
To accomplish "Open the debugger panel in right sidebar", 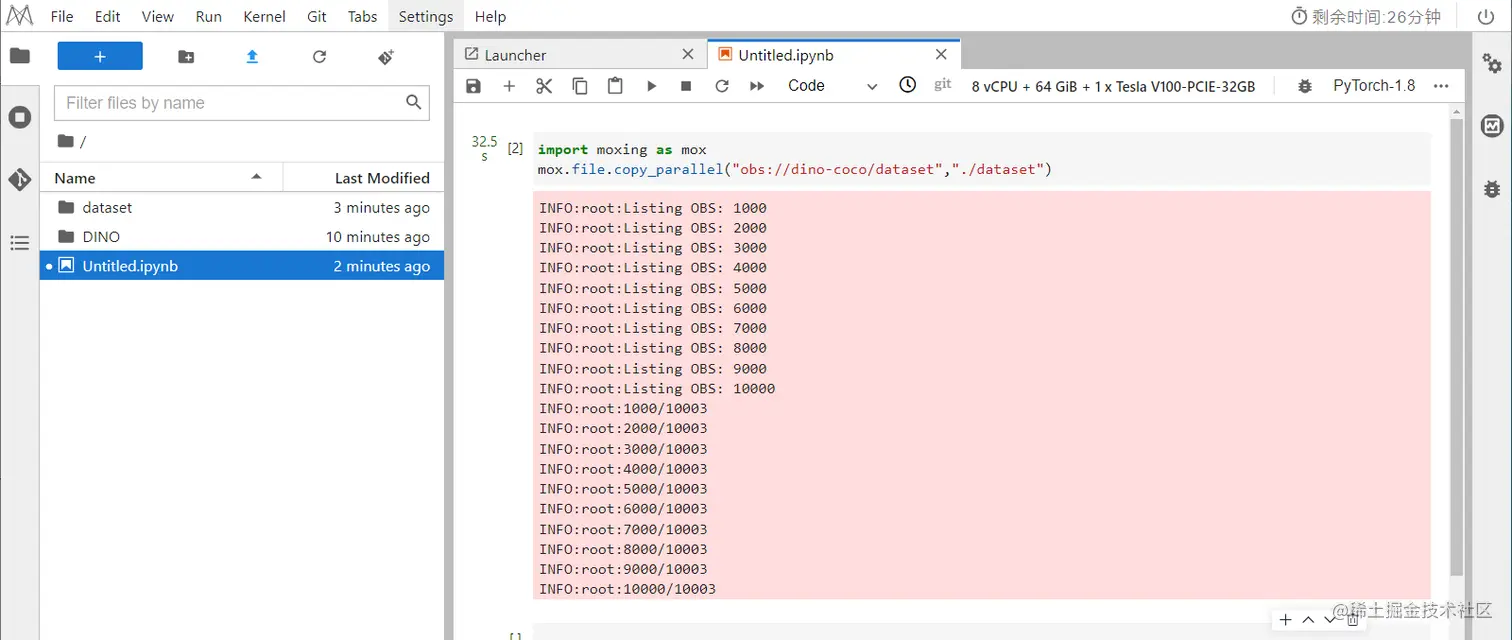I will click(1492, 188).
